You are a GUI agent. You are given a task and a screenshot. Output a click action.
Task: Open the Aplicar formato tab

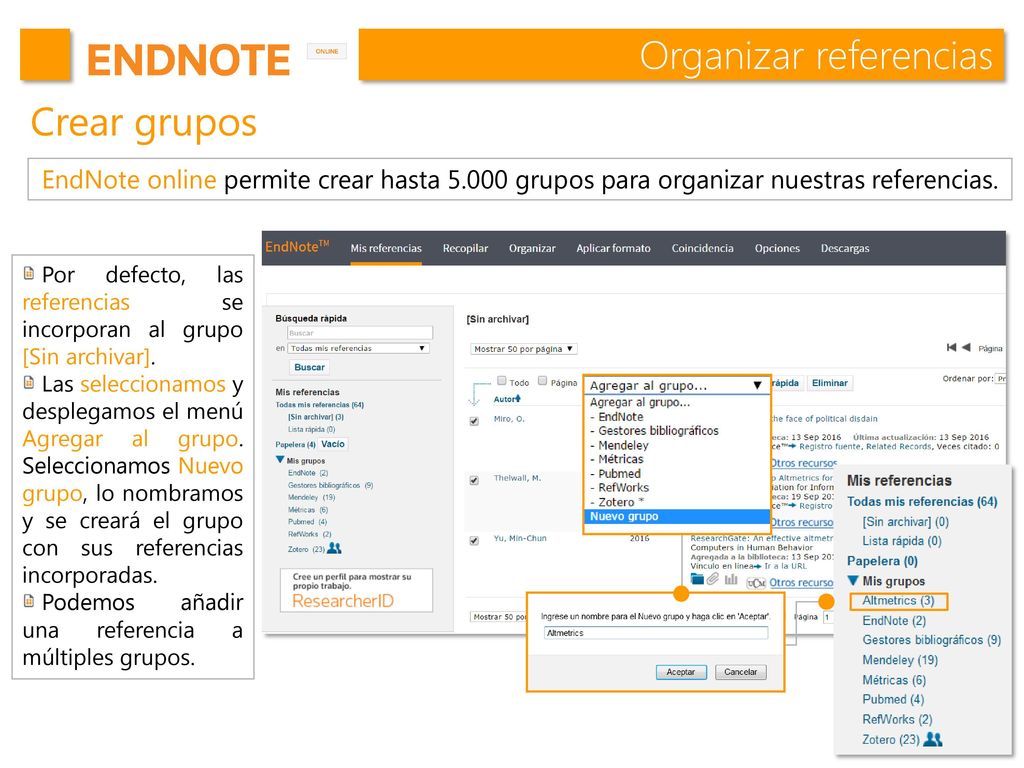[613, 248]
